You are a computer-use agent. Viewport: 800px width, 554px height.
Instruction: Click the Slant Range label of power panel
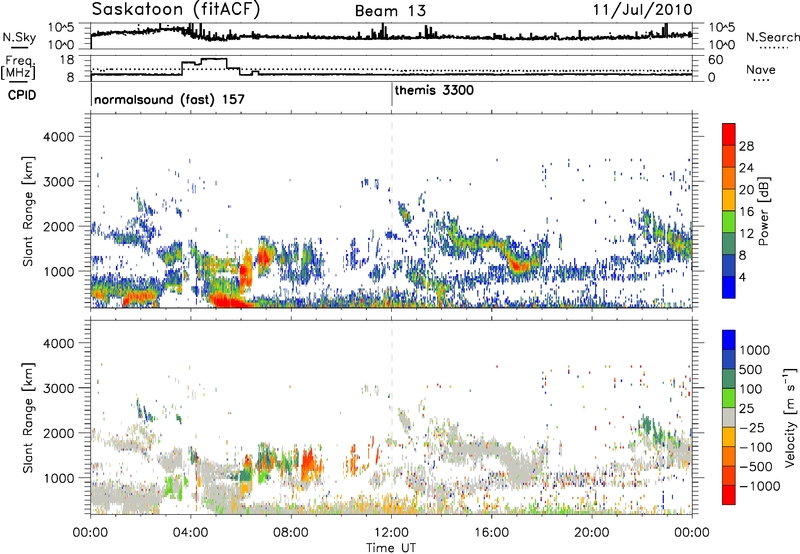coord(29,211)
